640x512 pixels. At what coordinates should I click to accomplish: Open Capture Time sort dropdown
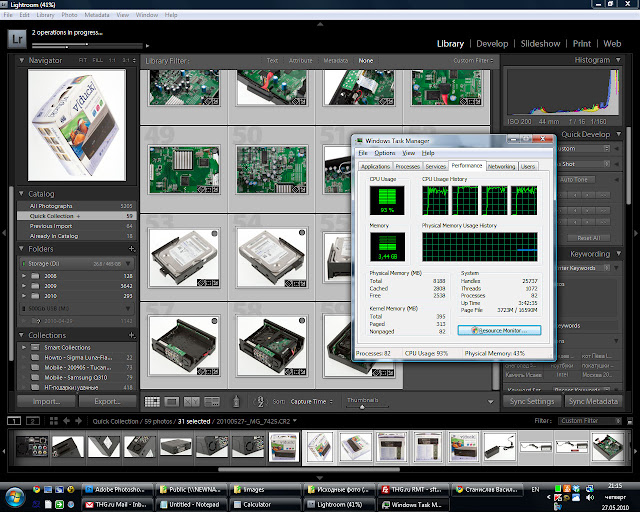pos(311,402)
